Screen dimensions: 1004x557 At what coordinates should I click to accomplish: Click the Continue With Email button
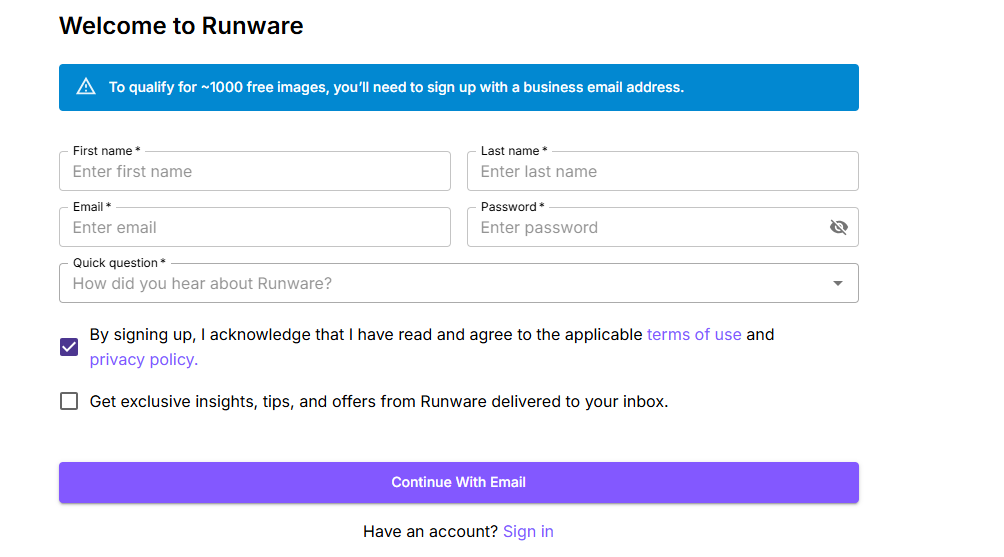coord(458,482)
